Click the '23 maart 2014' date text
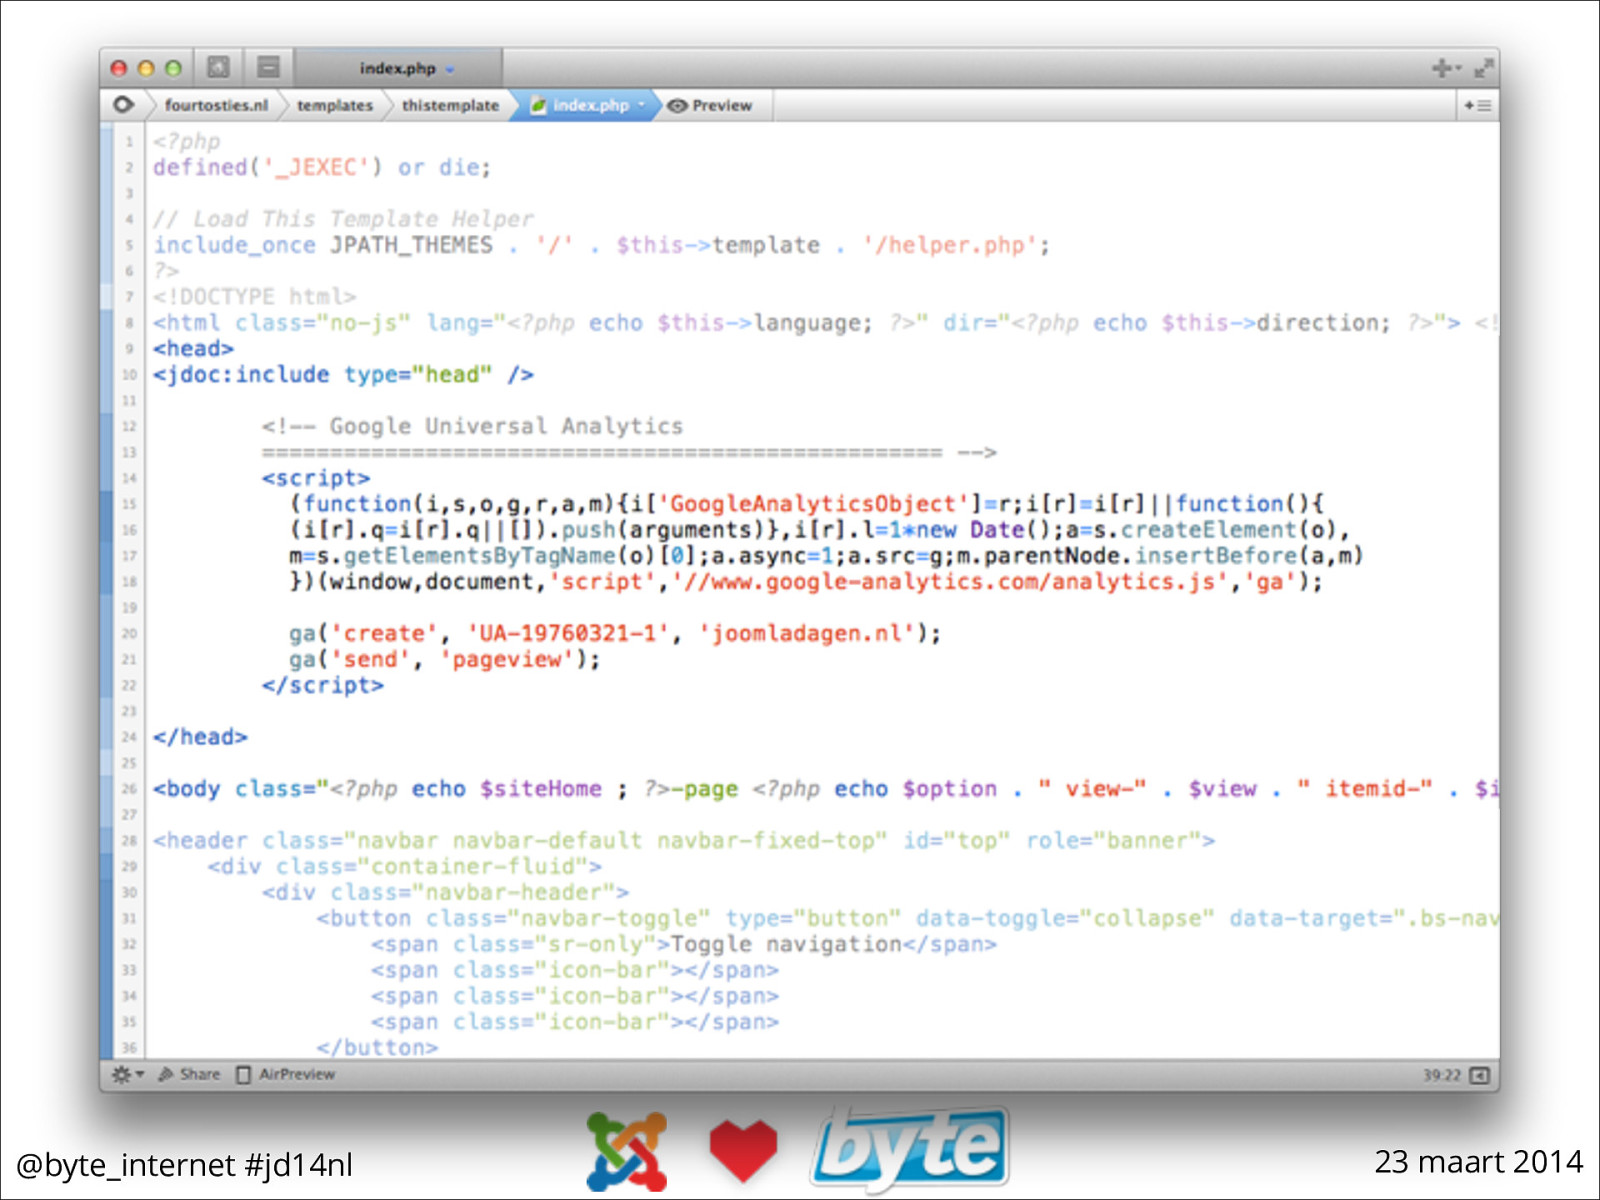This screenshot has height=1200, width=1600. coord(1479,1161)
